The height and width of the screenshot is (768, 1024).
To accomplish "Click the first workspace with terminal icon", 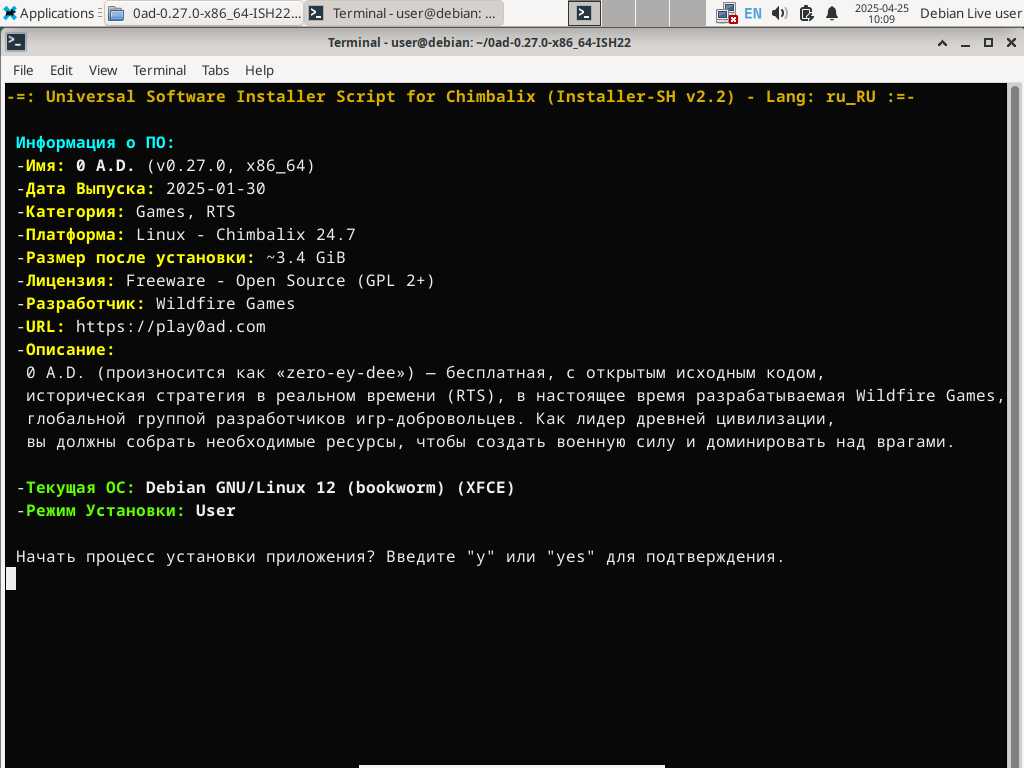I will 584,13.
